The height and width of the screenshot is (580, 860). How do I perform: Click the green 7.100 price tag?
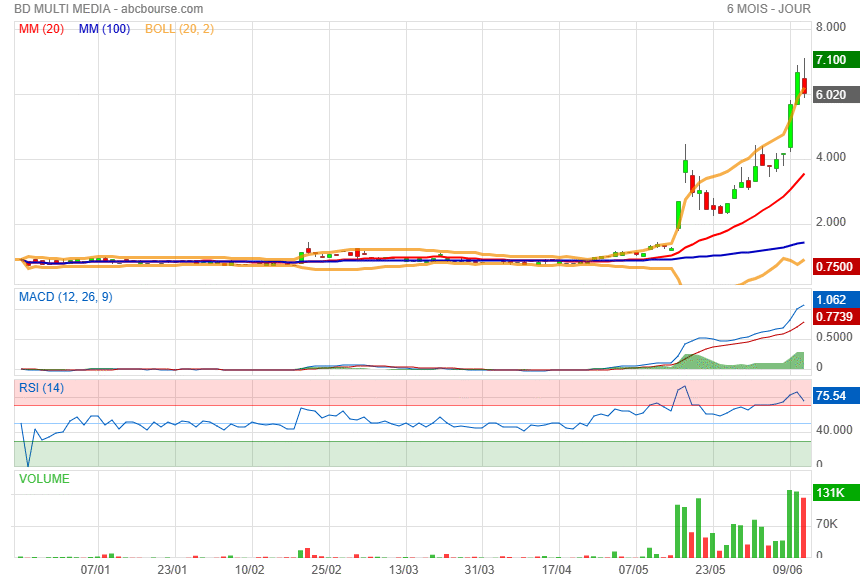[836, 59]
